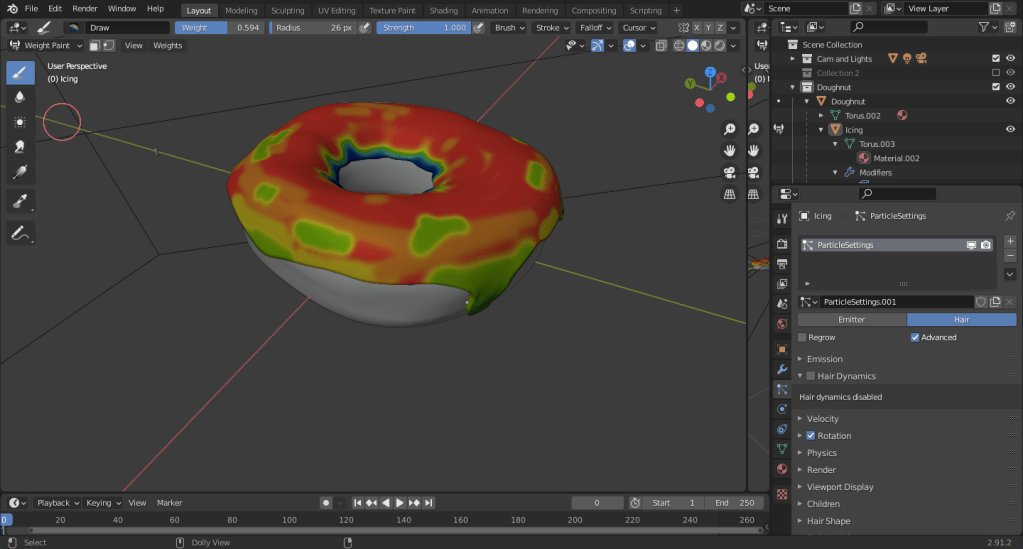This screenshot has width=1023, height=549.
Task: Select the Draw brush tool
Action: [19, 73]
